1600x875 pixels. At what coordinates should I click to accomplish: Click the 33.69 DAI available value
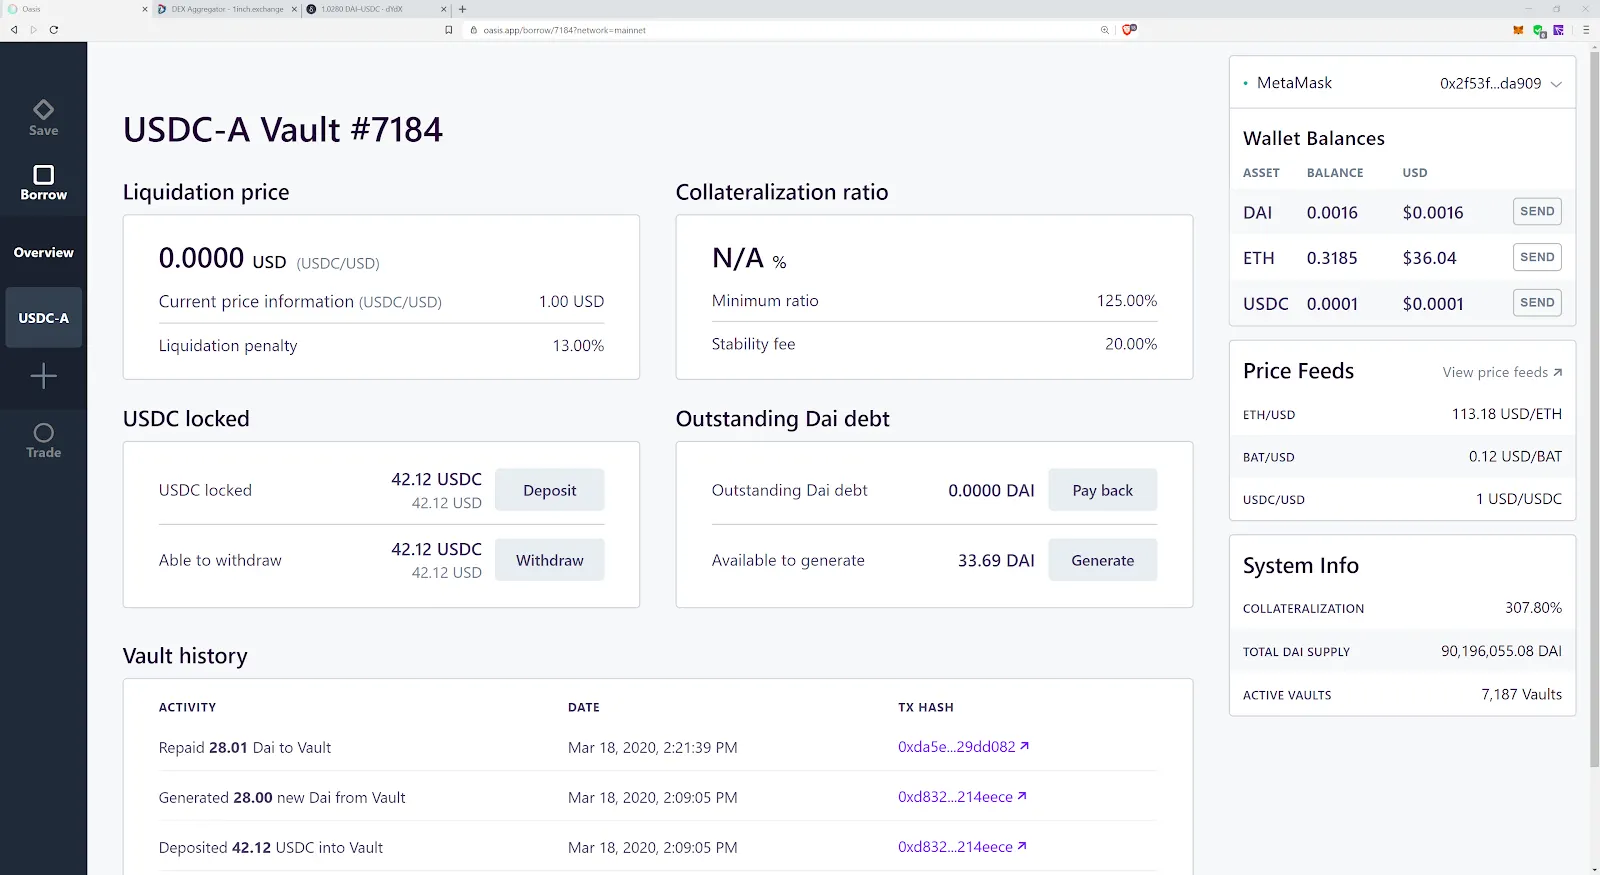click(996, 560)
